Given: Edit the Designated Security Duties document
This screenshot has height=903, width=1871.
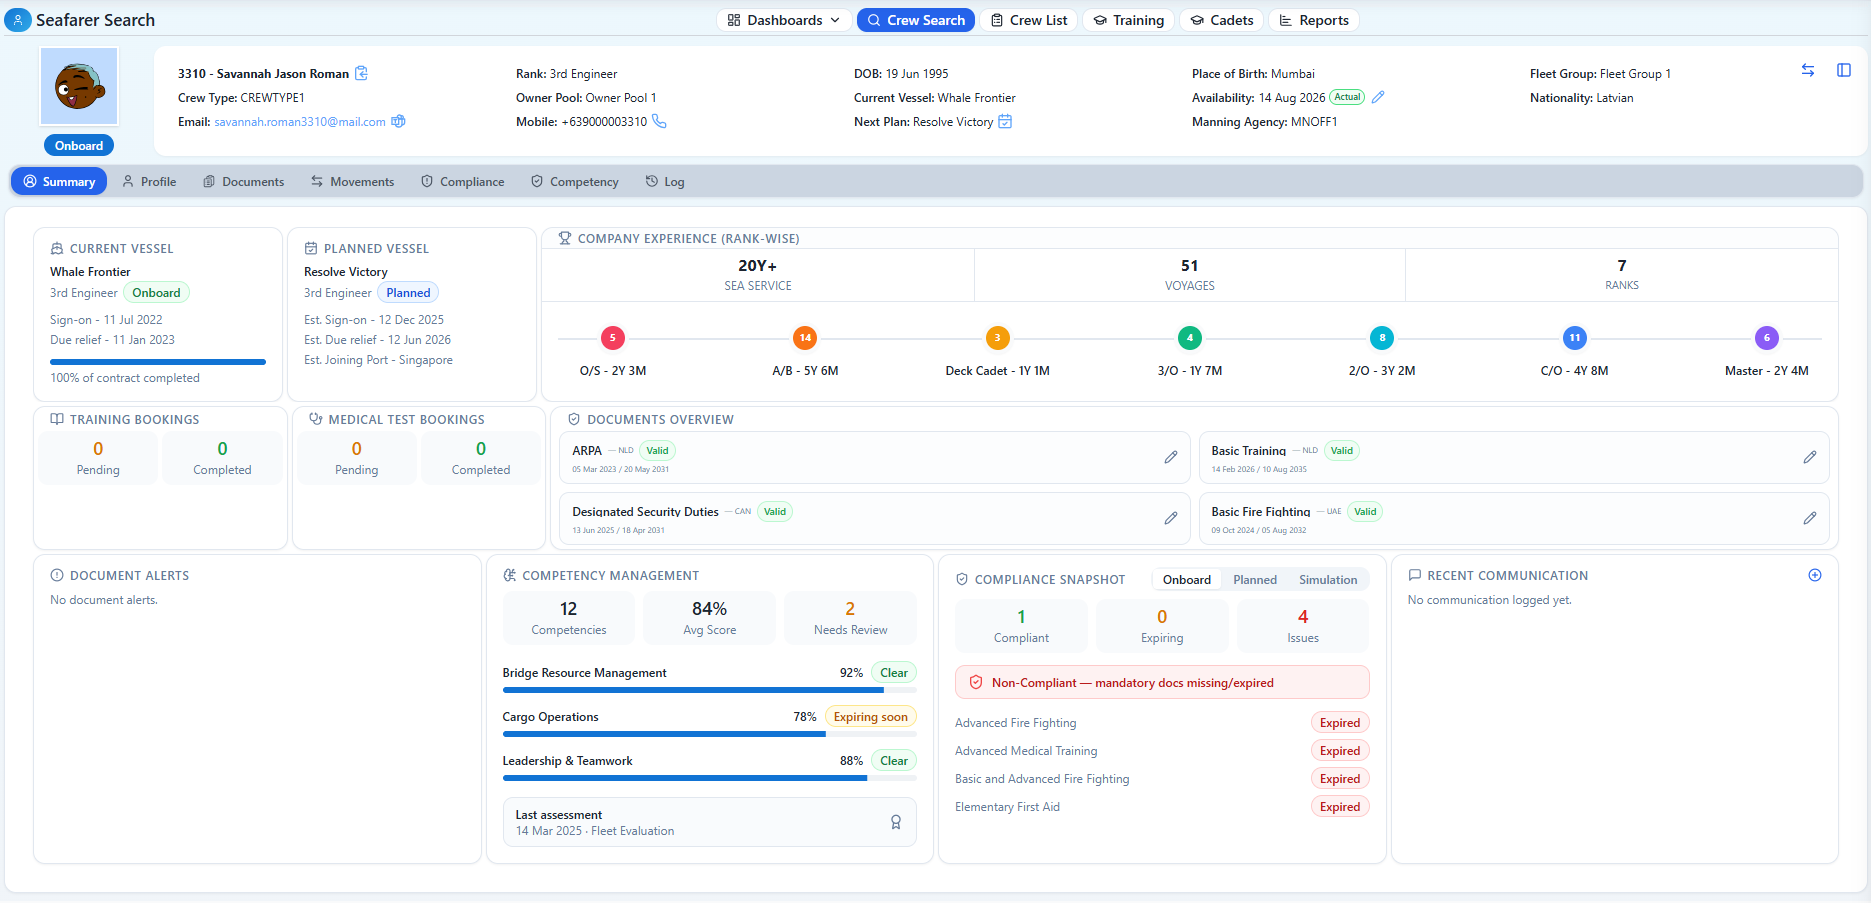Looking at the screenshot, I should coord(1171,518).
